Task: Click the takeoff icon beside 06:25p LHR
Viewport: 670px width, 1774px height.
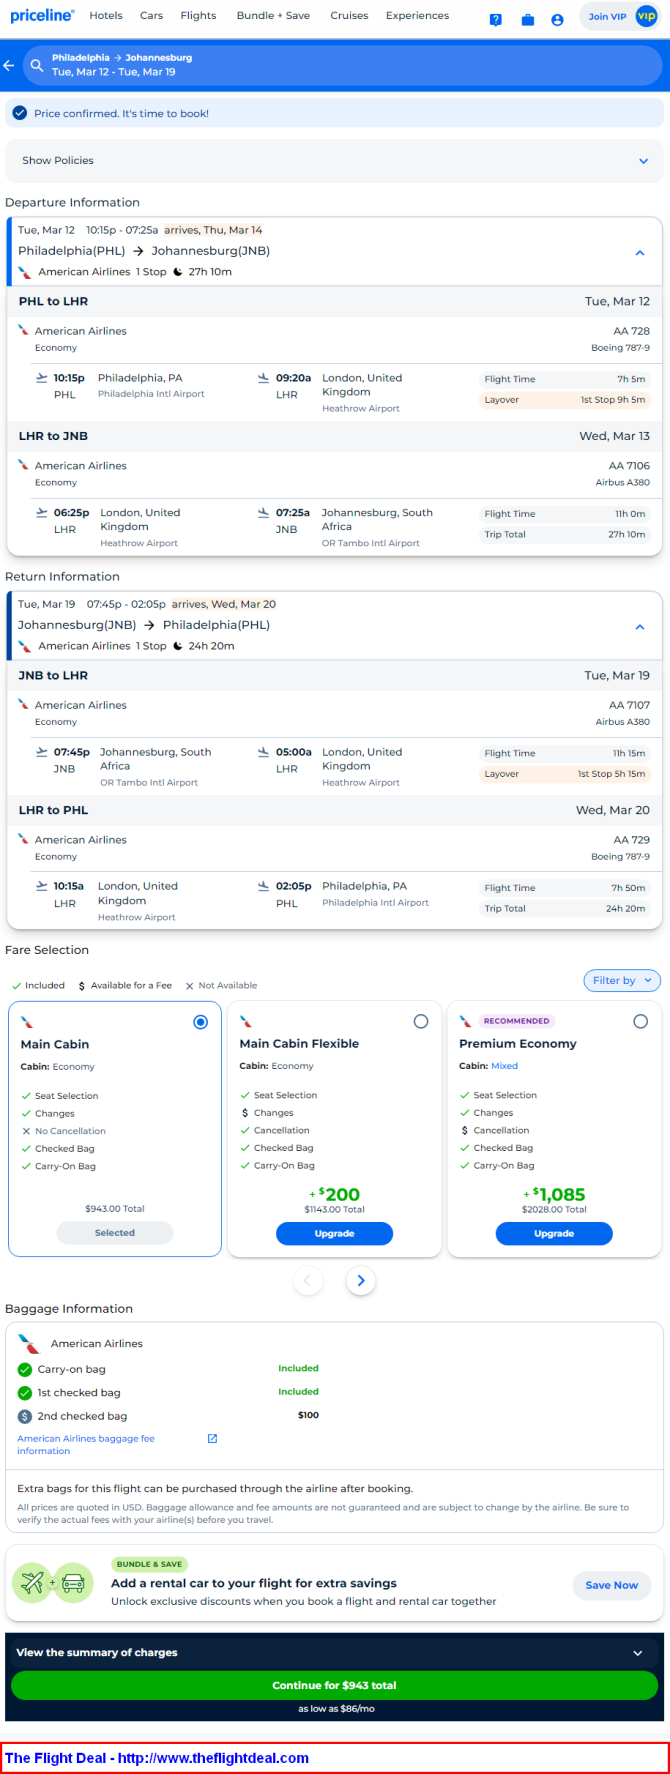Action: click(x=42, y=512)
